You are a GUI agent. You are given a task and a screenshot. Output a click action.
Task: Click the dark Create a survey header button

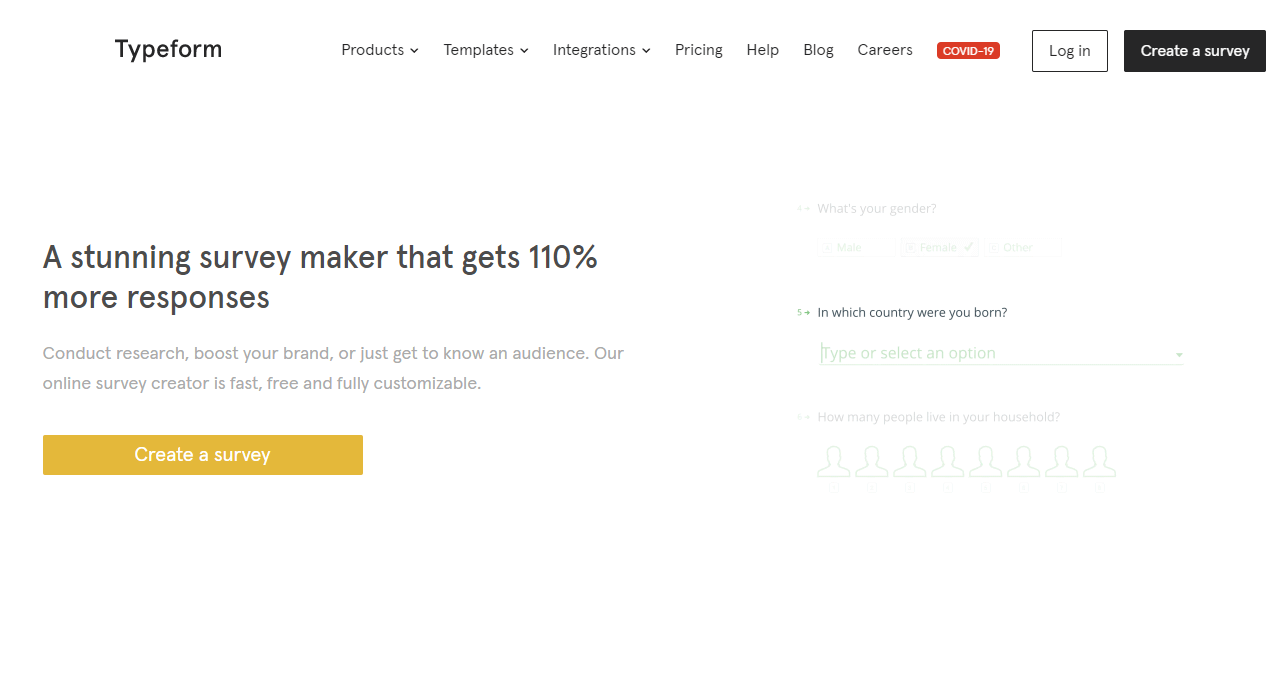(x=1195, y=51)
